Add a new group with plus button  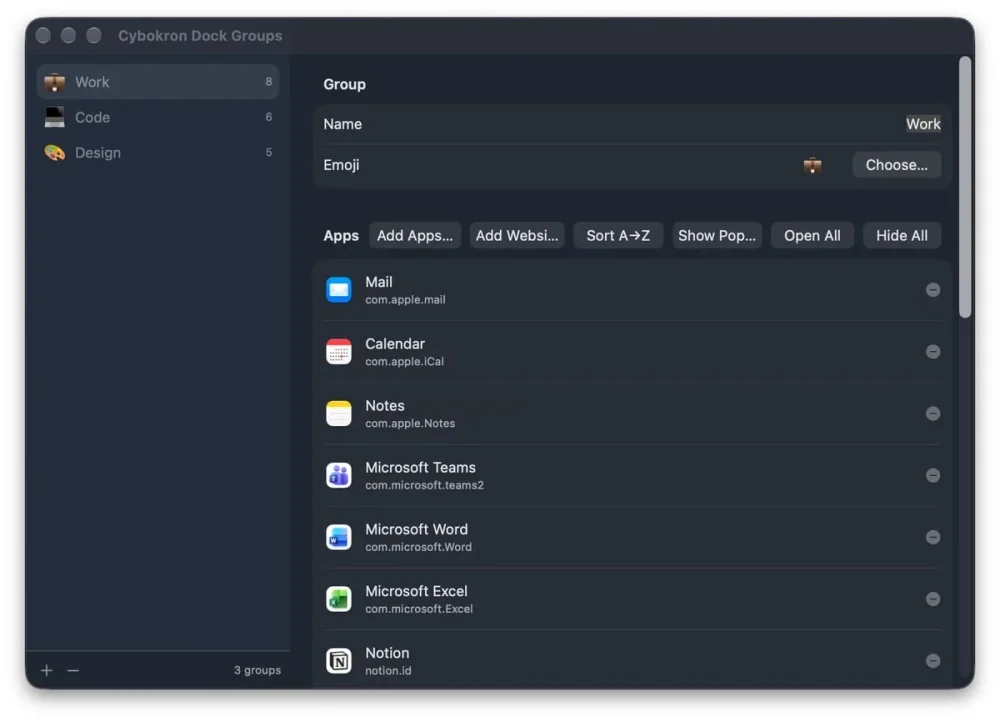pyautogui.click(x=47, y=670)
